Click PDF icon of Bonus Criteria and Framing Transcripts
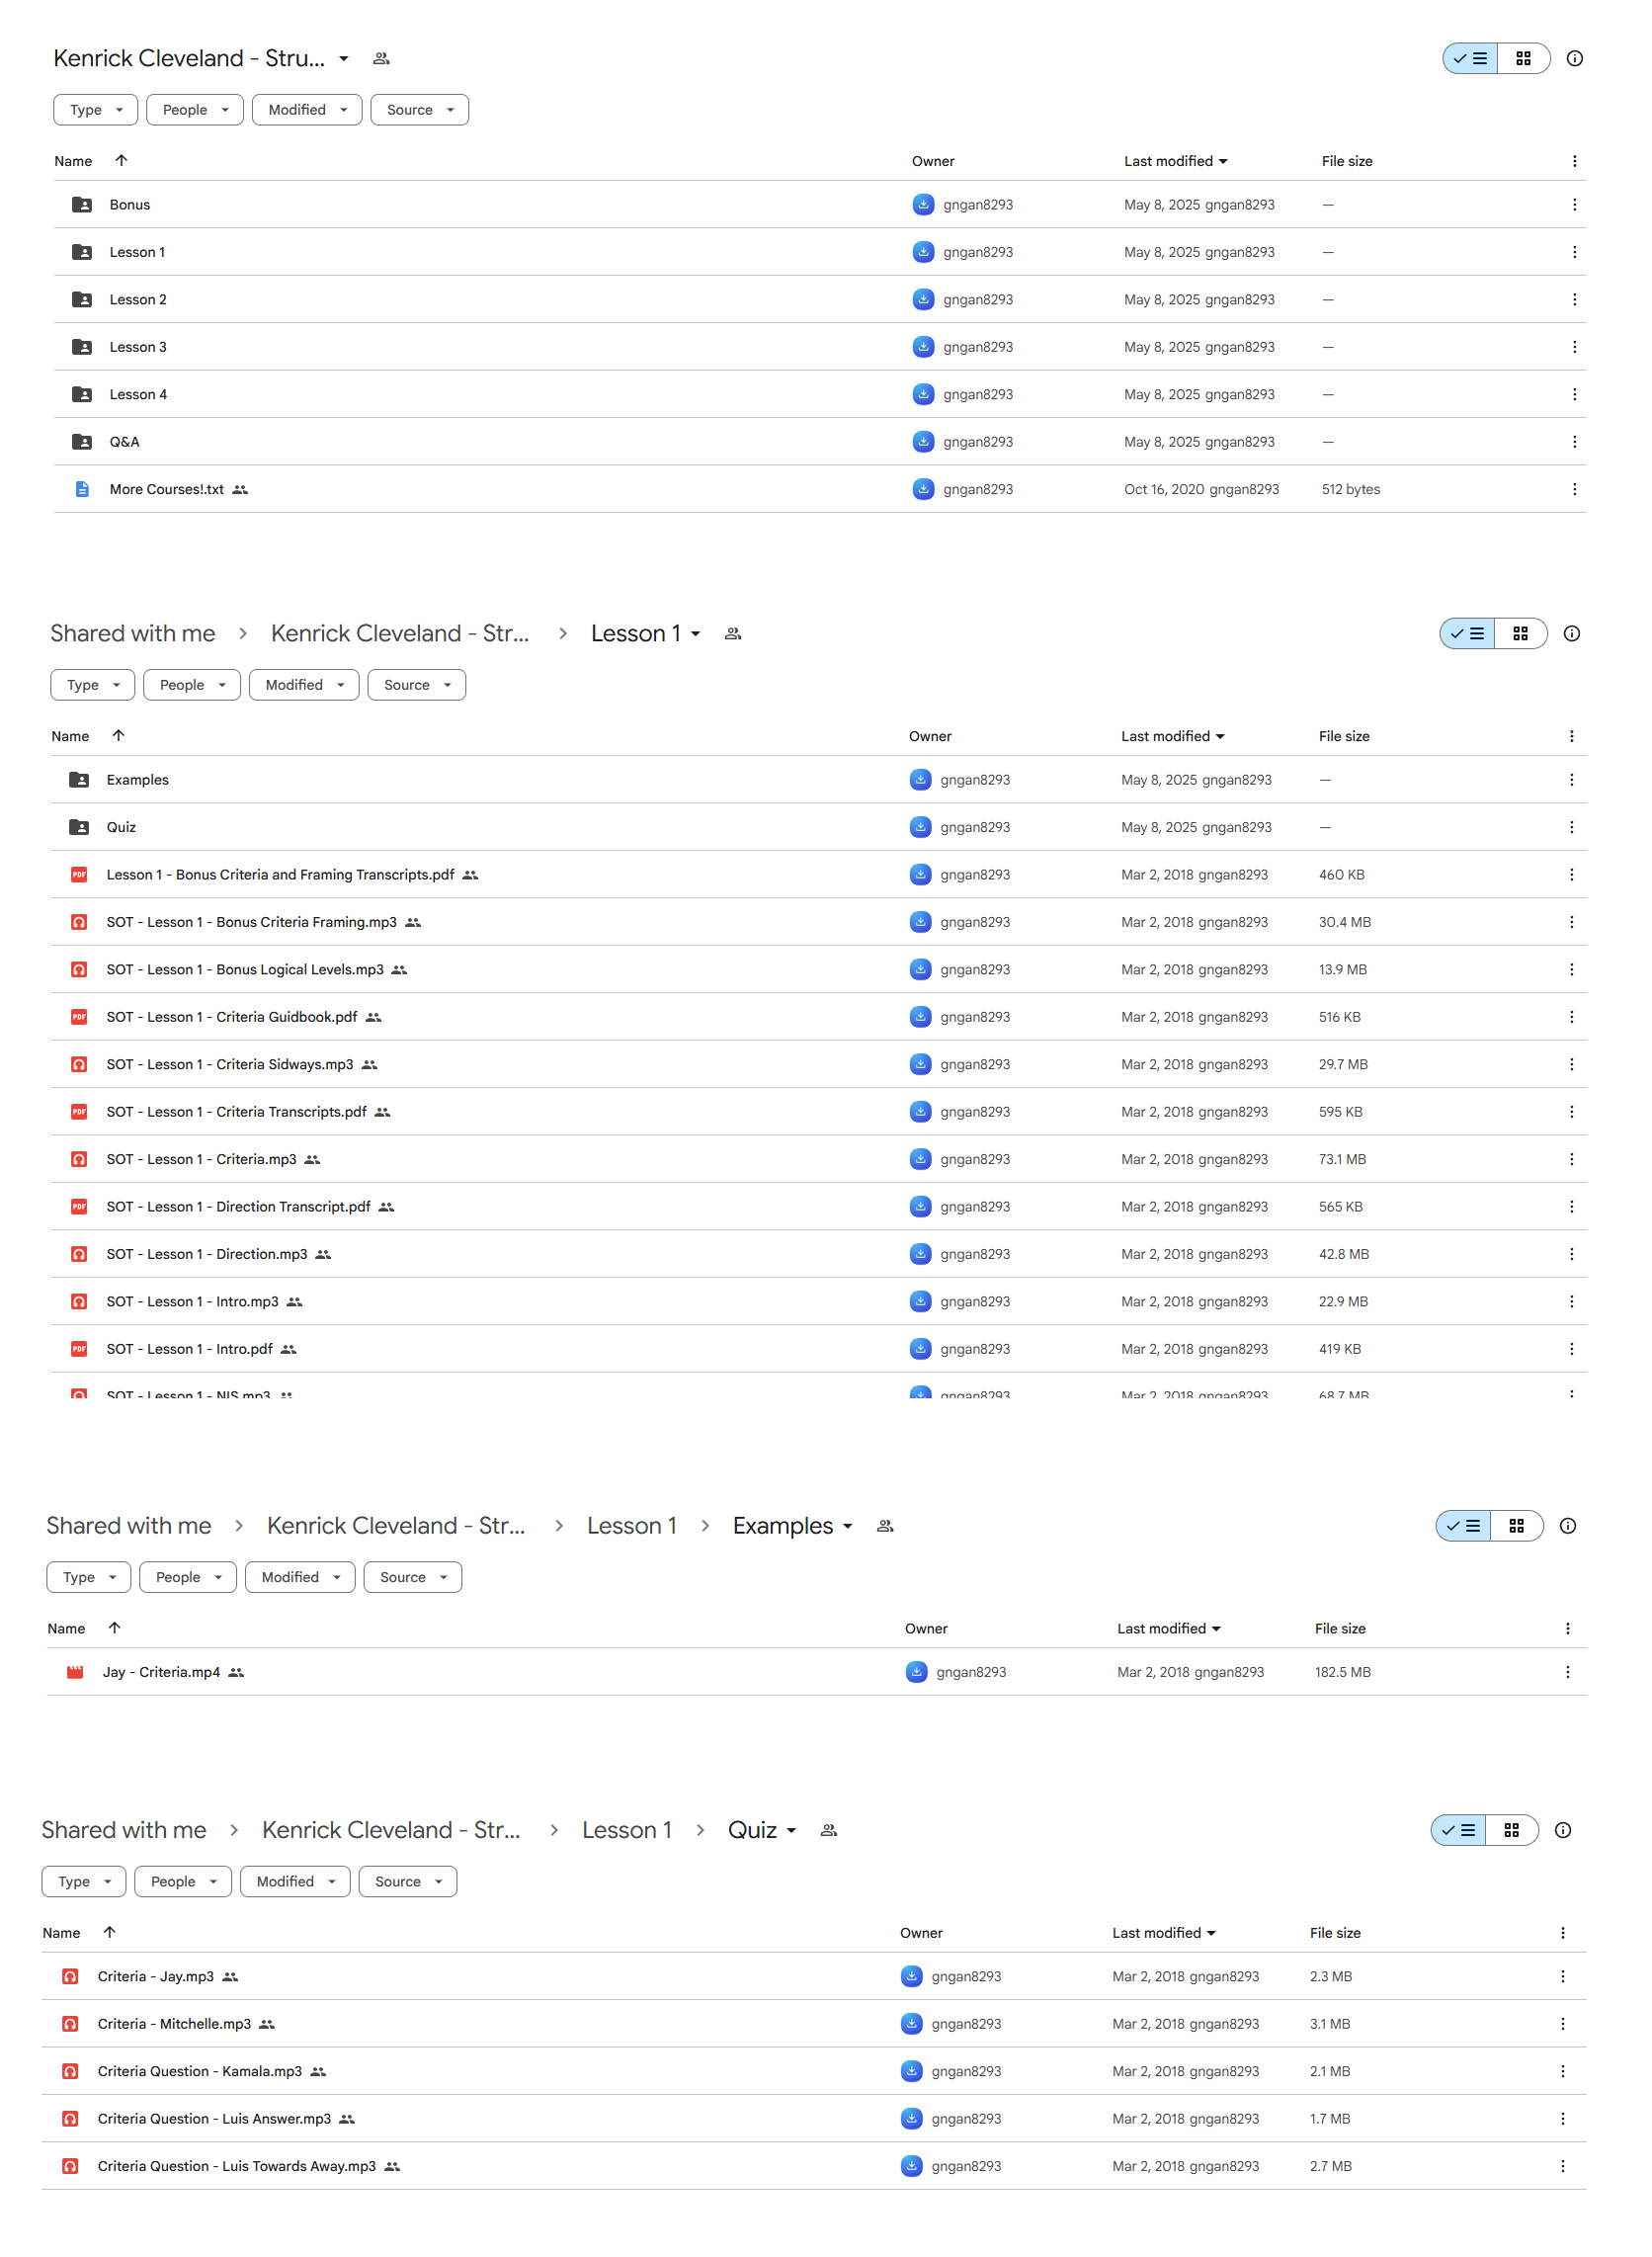1652x2257 pixels. pos(79,874)
